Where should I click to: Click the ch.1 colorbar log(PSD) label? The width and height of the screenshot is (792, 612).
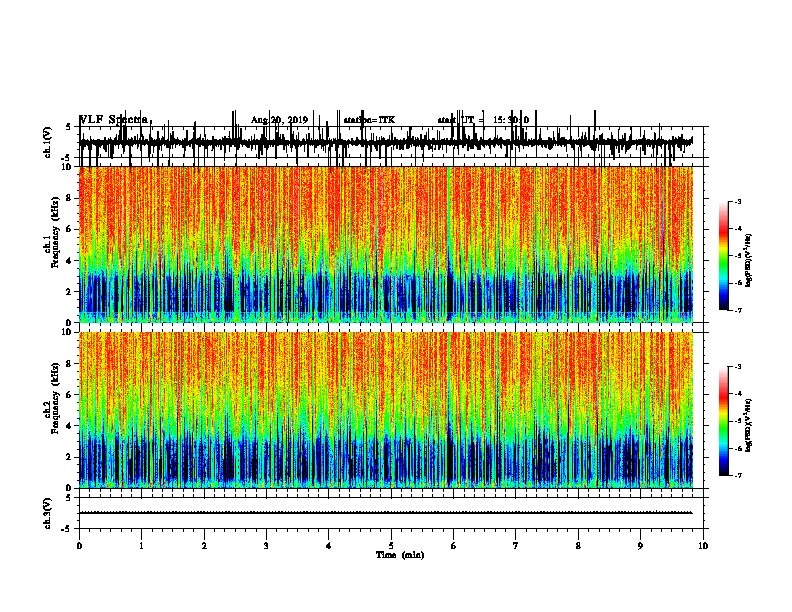coord(749,261)
